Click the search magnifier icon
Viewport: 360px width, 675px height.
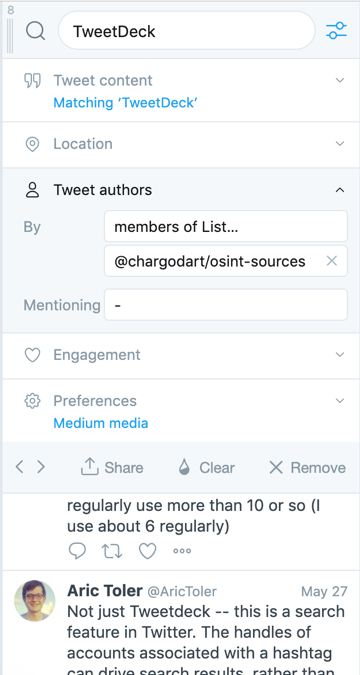[x=35, y=31]
